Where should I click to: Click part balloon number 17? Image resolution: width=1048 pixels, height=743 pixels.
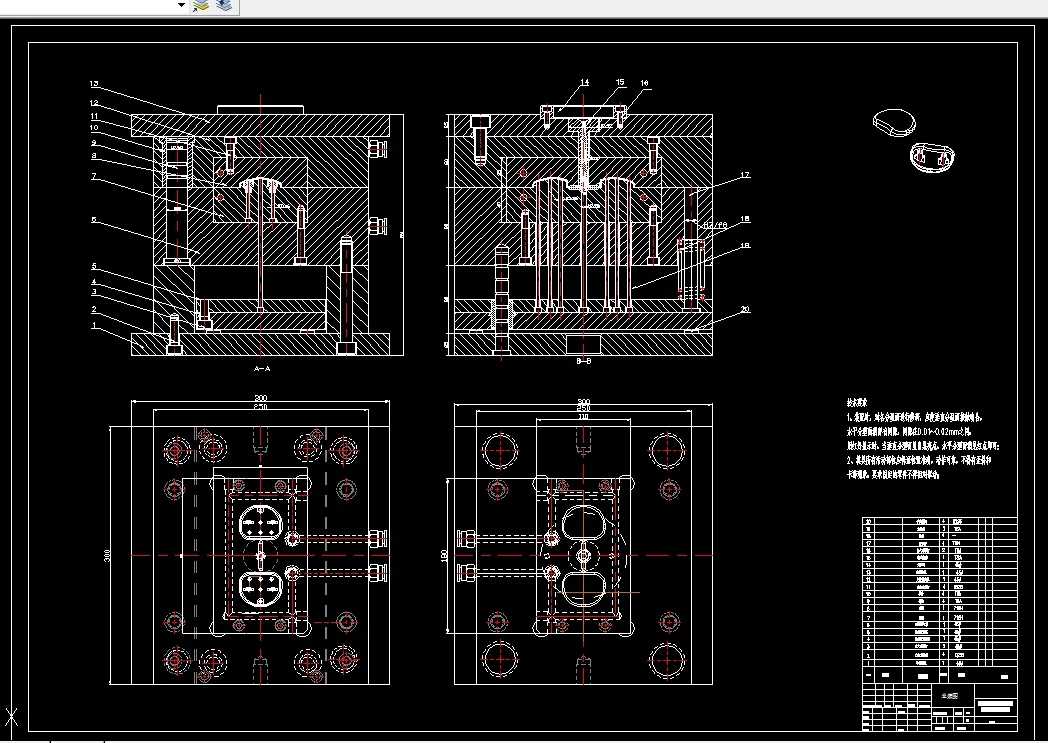coord(745,175)
